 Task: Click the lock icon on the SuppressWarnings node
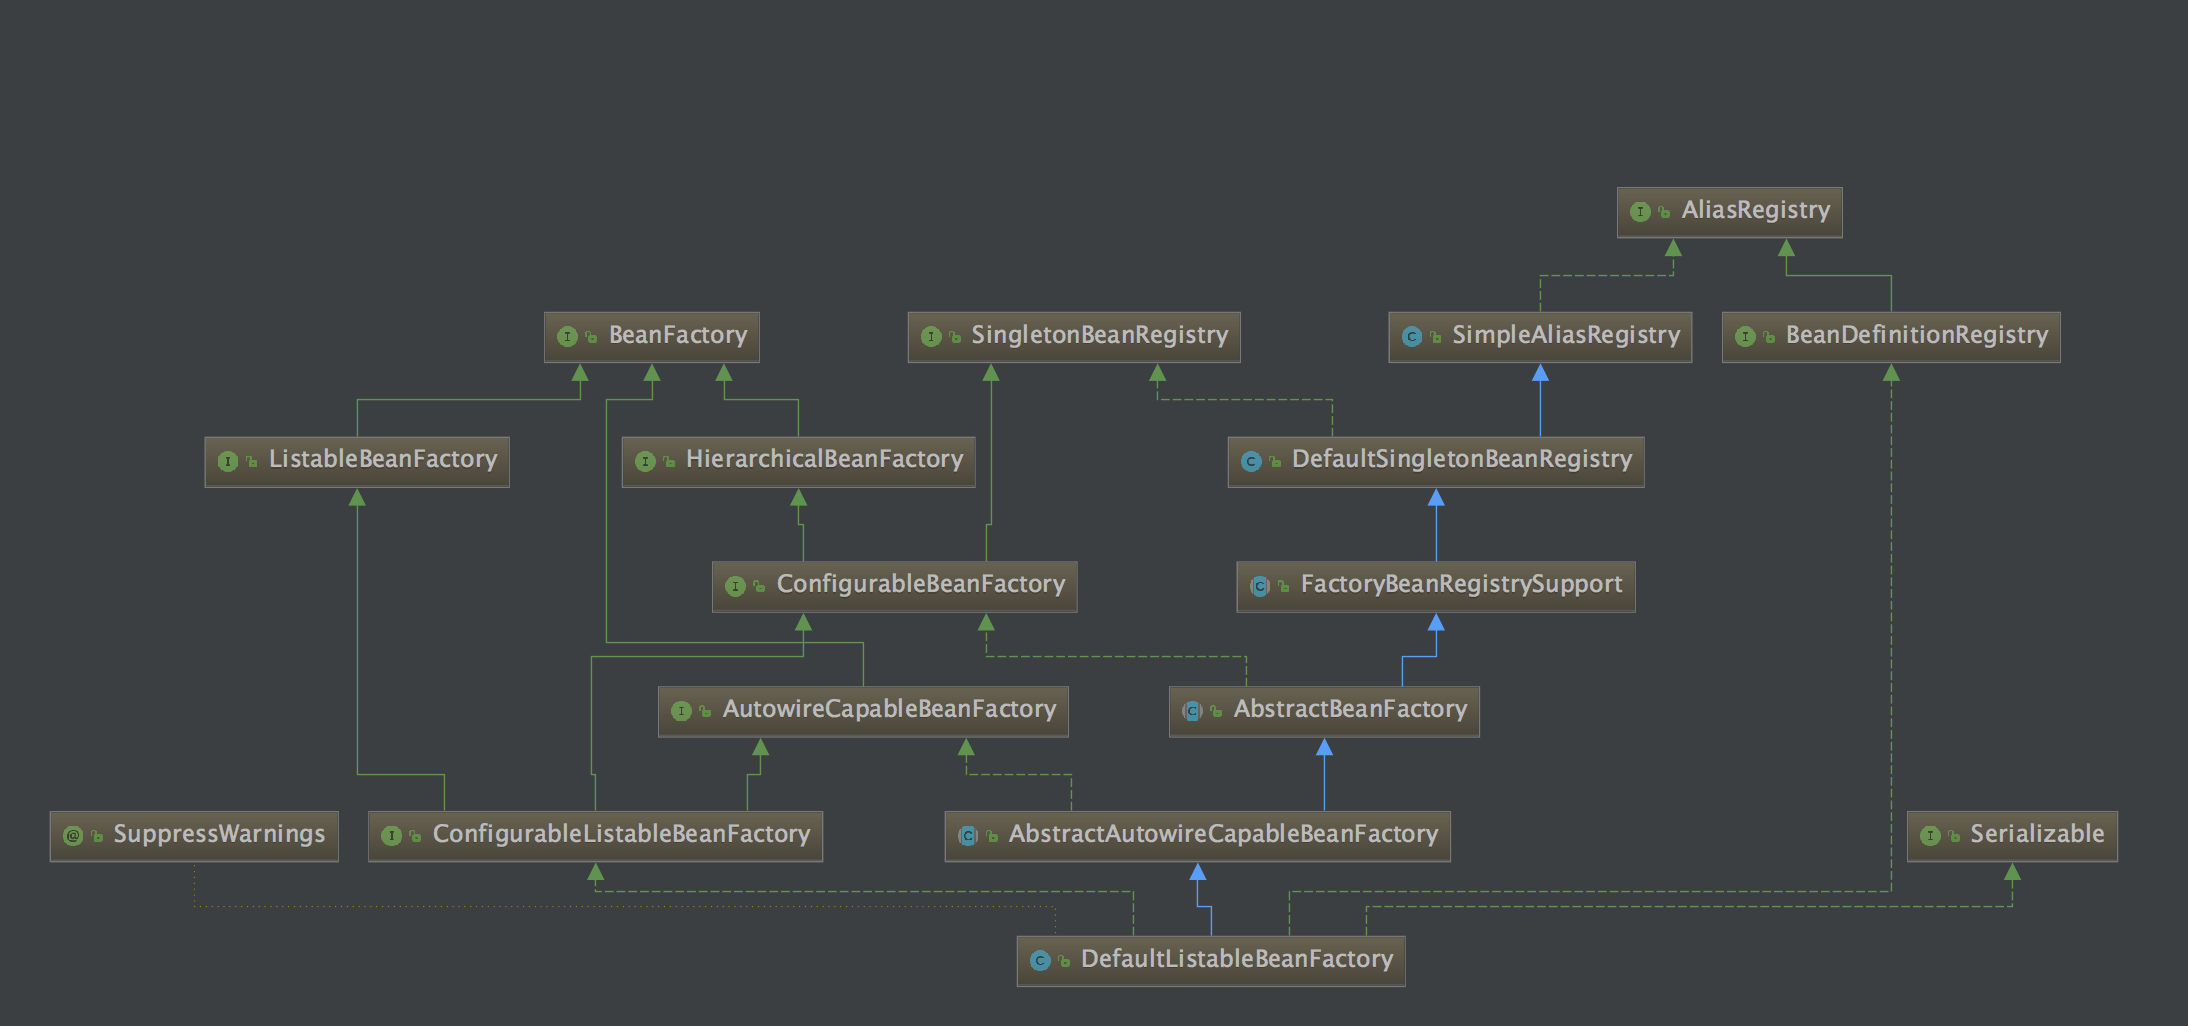click(97, 836)
